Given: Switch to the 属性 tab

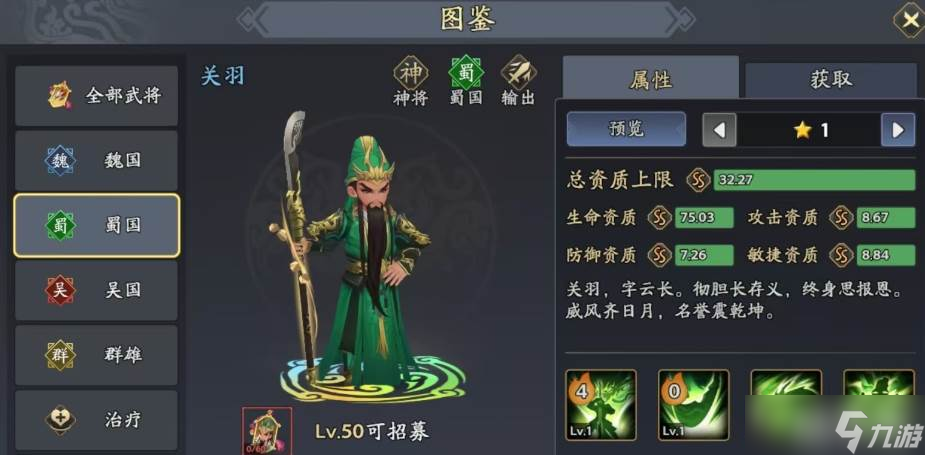Looking at the screenshot, I should point(651,78).
